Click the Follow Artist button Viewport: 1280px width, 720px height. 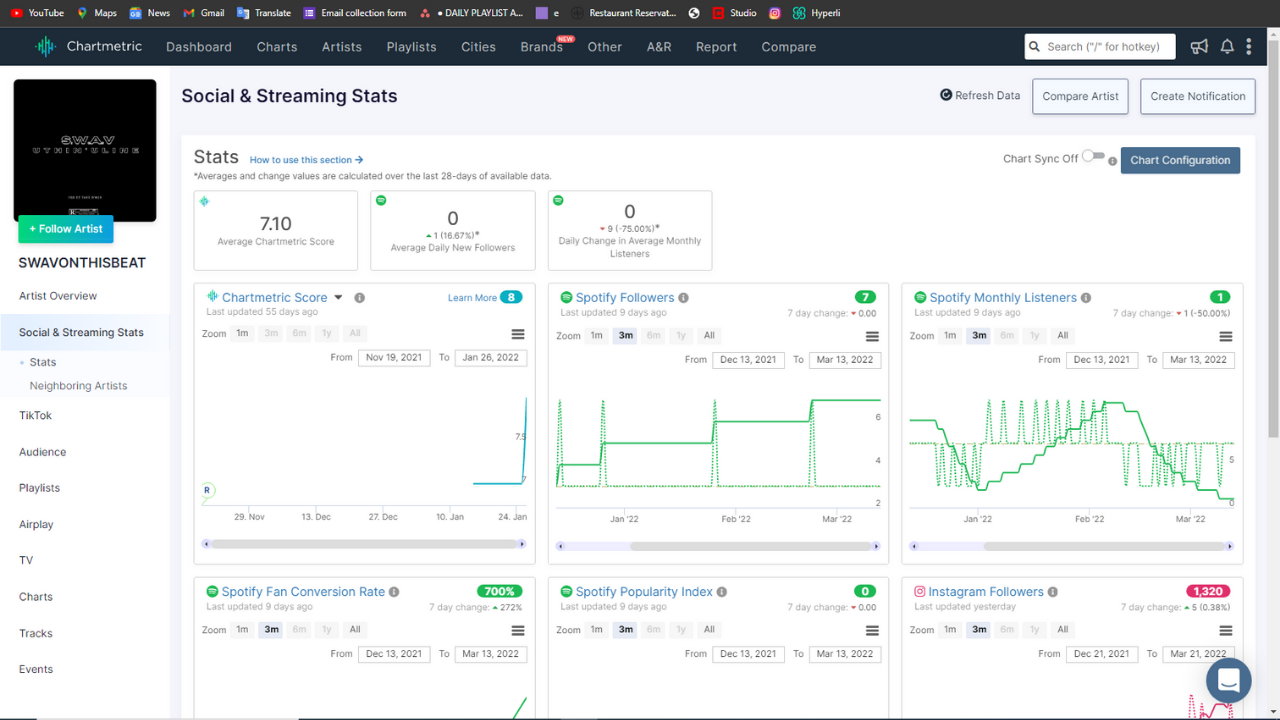tap(66, 229)
